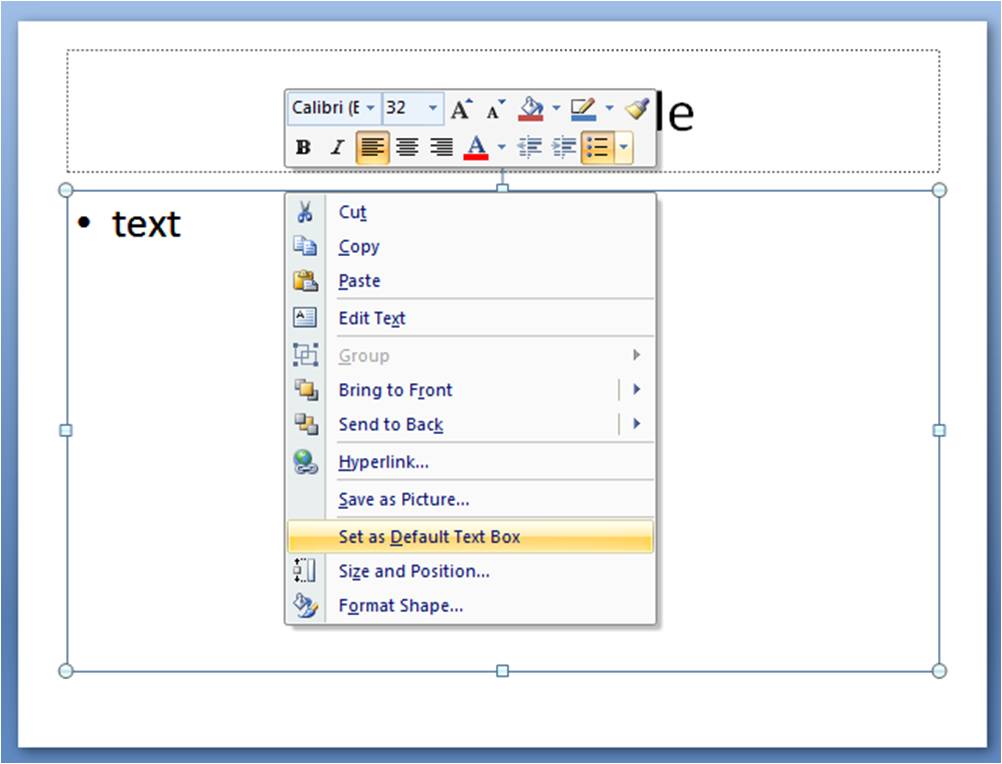
Task: Choose Edit Text from context menu
Action: pyautogui.click(x=371, y=318)
